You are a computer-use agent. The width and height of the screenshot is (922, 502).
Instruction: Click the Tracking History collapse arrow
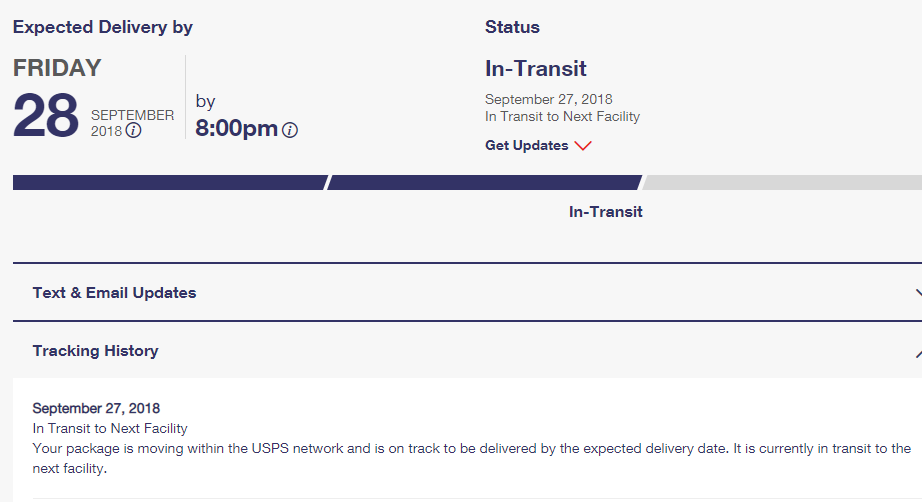click(918, 353)
